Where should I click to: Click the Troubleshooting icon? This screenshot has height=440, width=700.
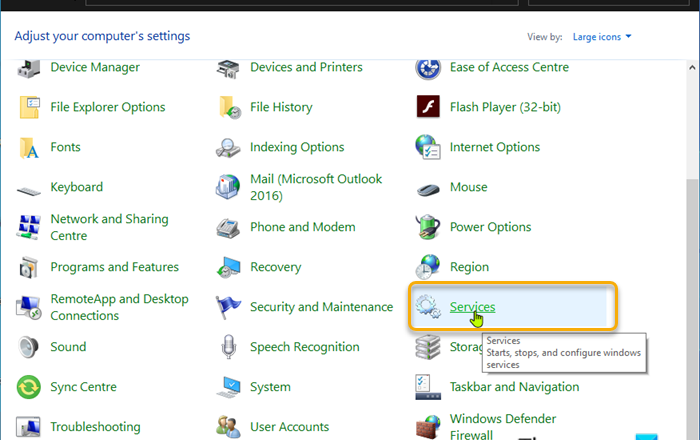(29, 427)
